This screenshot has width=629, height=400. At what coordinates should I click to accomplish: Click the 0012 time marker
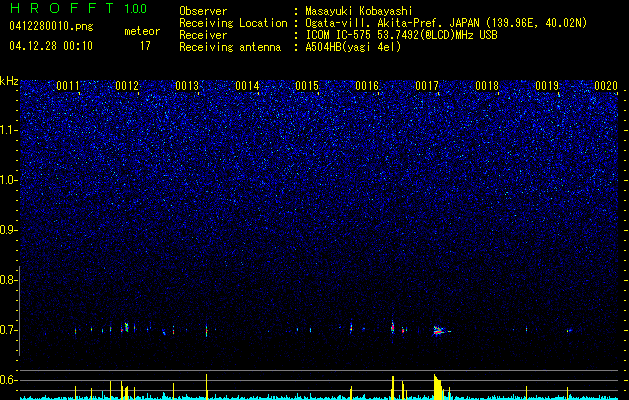(127, 86)
